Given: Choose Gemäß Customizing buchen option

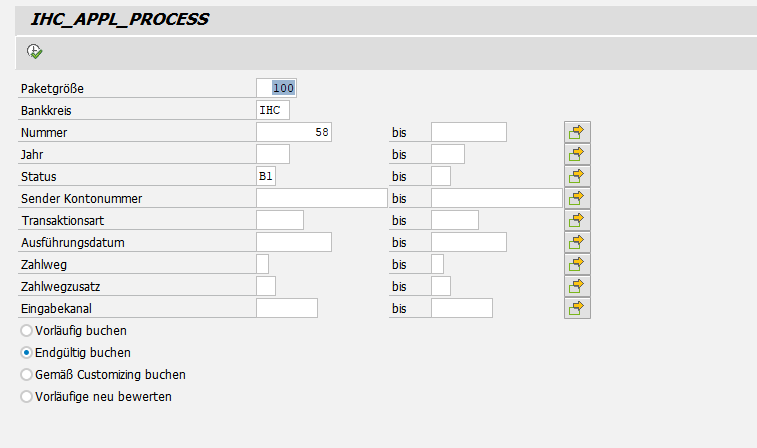Looking at the screenshot, I should (x=27, y=374).
